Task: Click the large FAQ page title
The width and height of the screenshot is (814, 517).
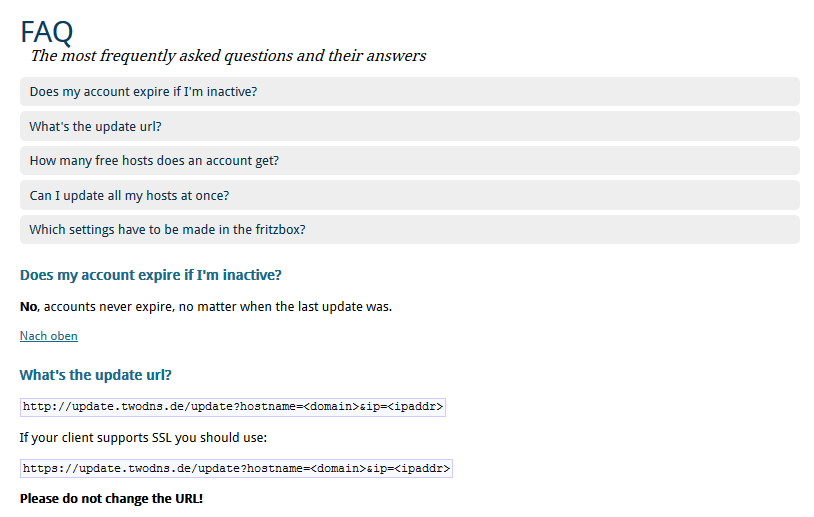Action: click(x=47, y=32)
